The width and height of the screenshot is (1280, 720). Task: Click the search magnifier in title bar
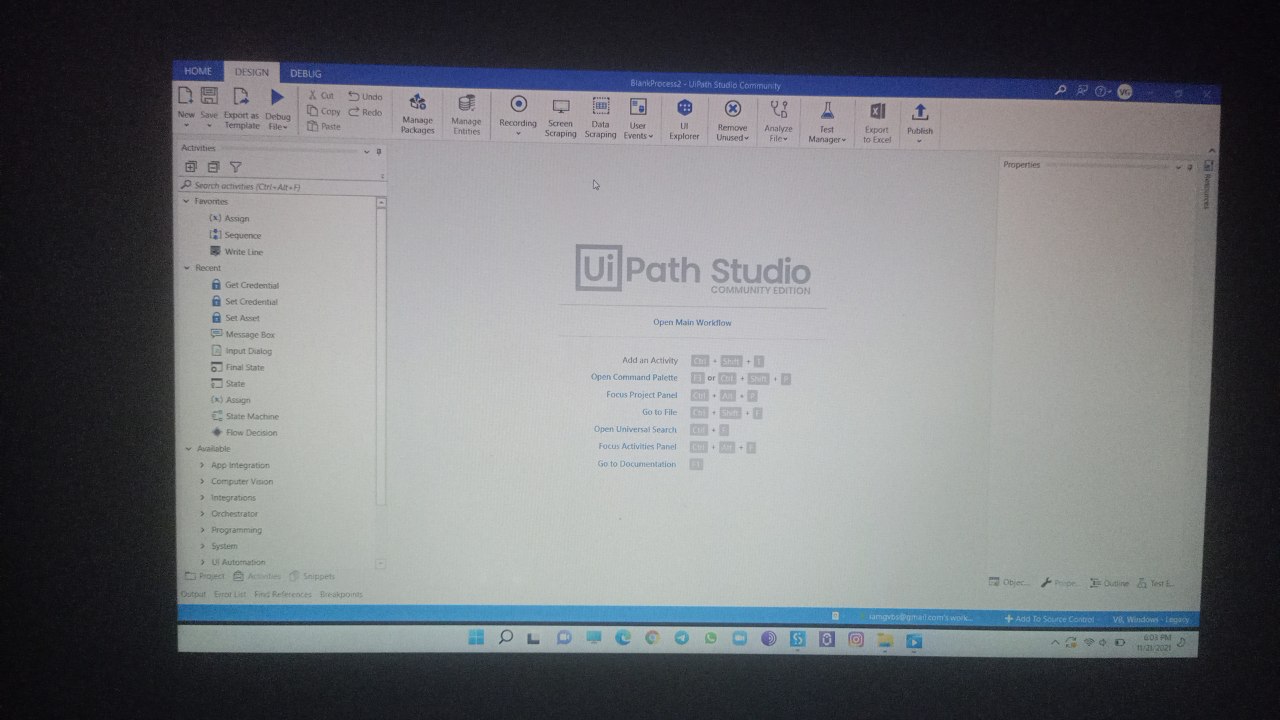(x=1060, y=90)
